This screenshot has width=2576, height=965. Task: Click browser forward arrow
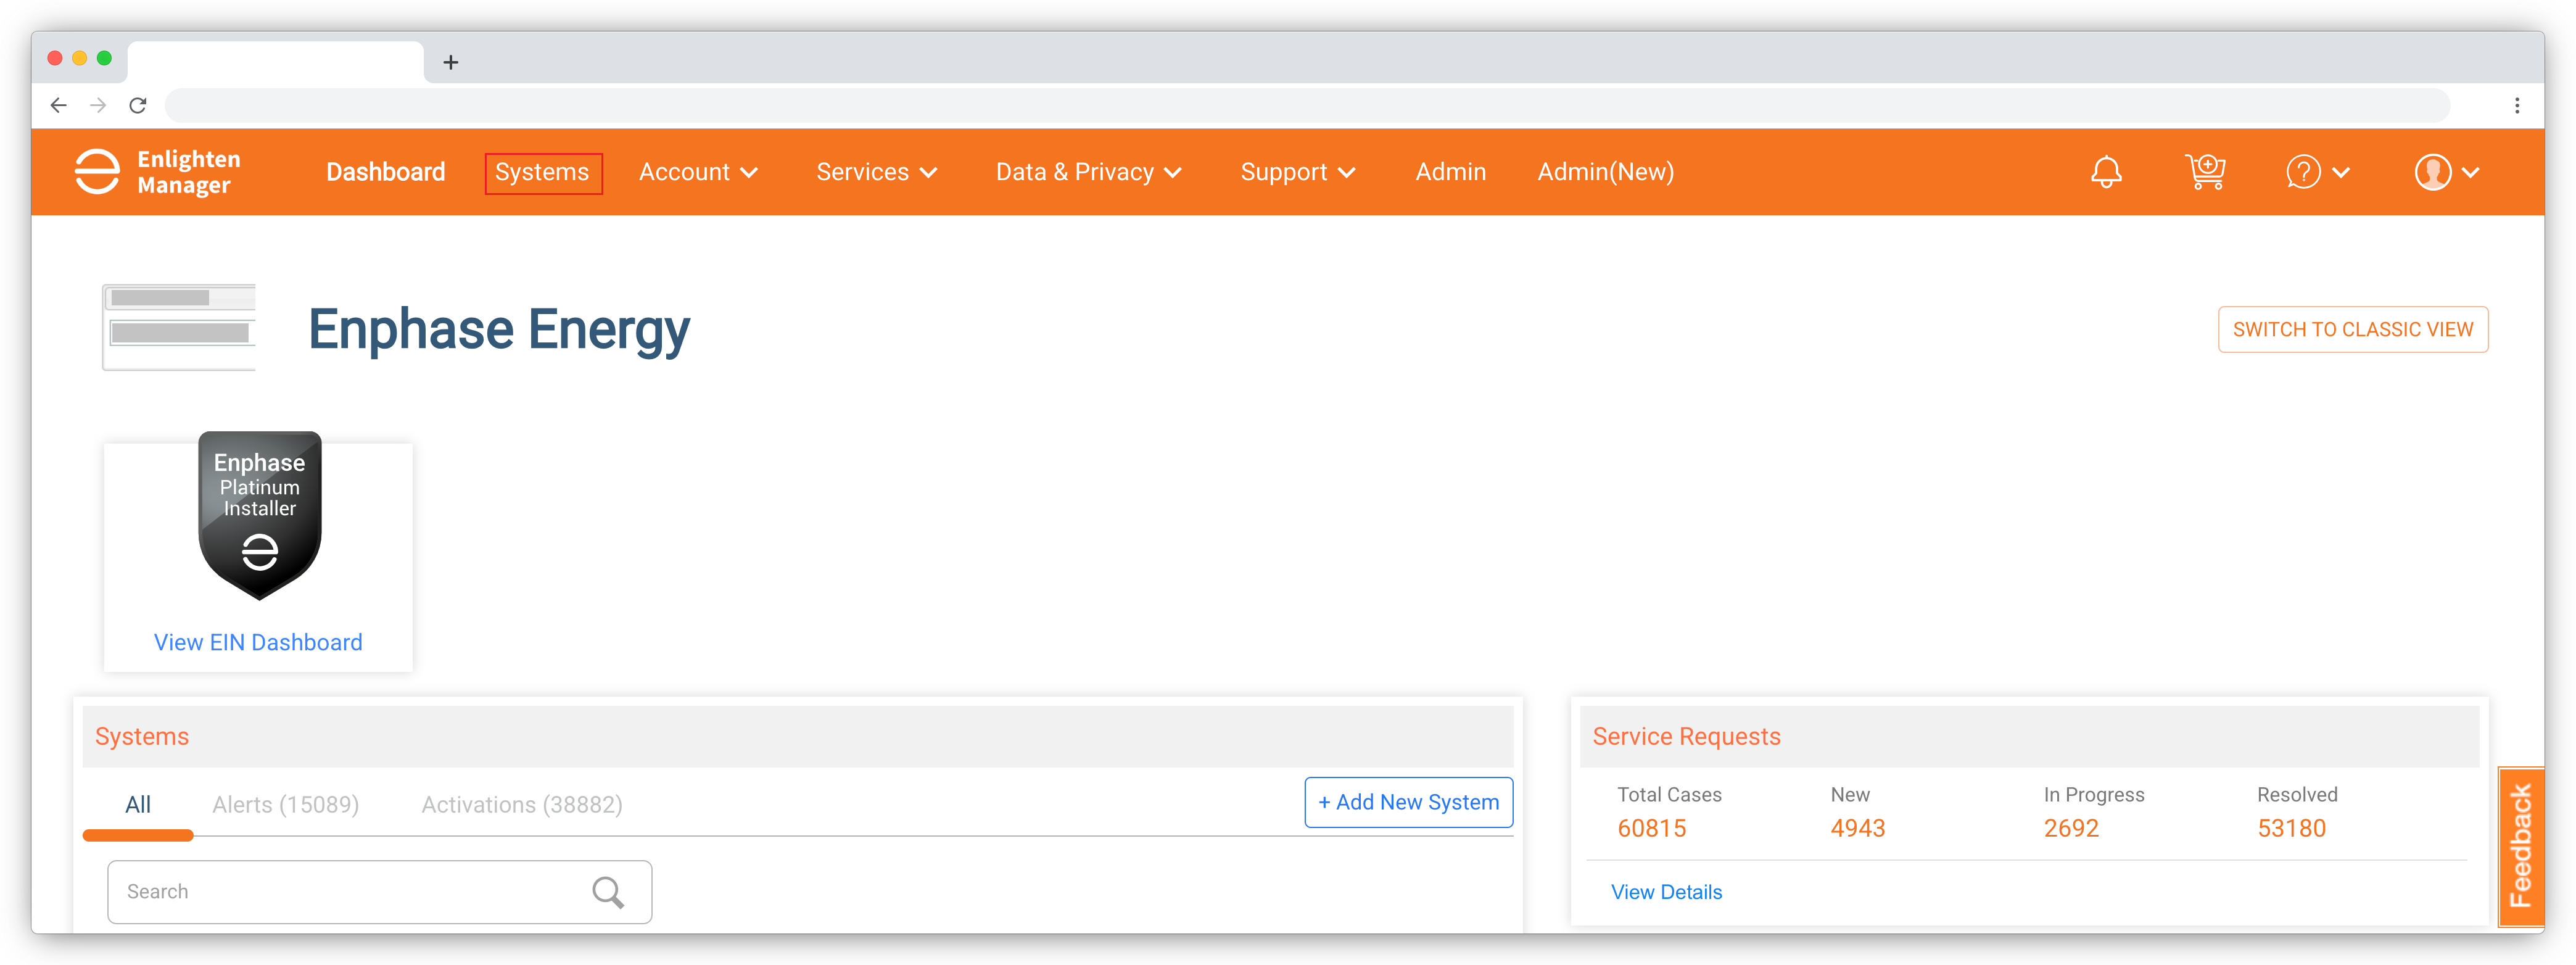coord(98,105)
